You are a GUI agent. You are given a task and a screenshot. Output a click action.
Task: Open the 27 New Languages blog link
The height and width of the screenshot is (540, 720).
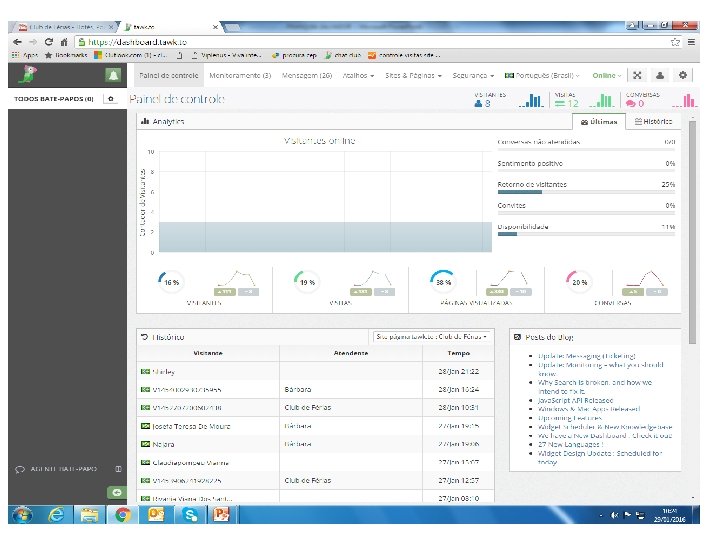pyautogui.click(x=570, y=444)
